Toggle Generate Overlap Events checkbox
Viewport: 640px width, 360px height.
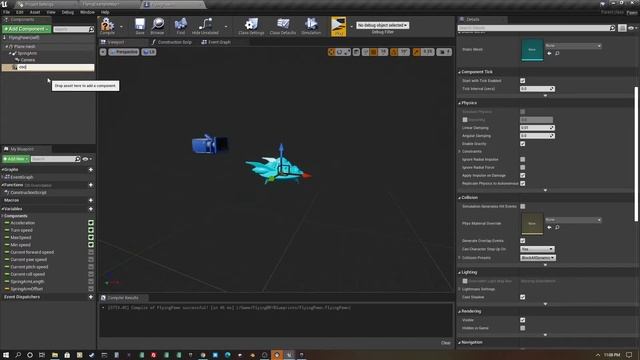(x=522, y=241)
